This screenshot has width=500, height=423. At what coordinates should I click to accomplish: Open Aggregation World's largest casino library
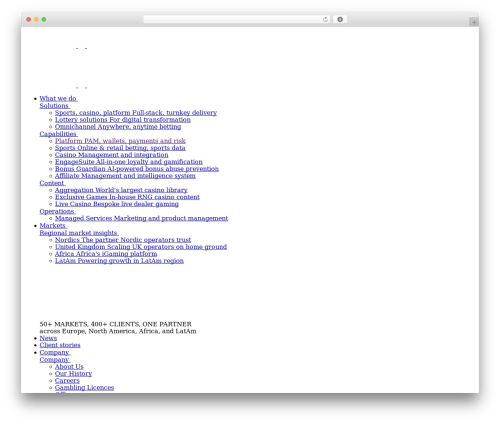tap(121, 190)
